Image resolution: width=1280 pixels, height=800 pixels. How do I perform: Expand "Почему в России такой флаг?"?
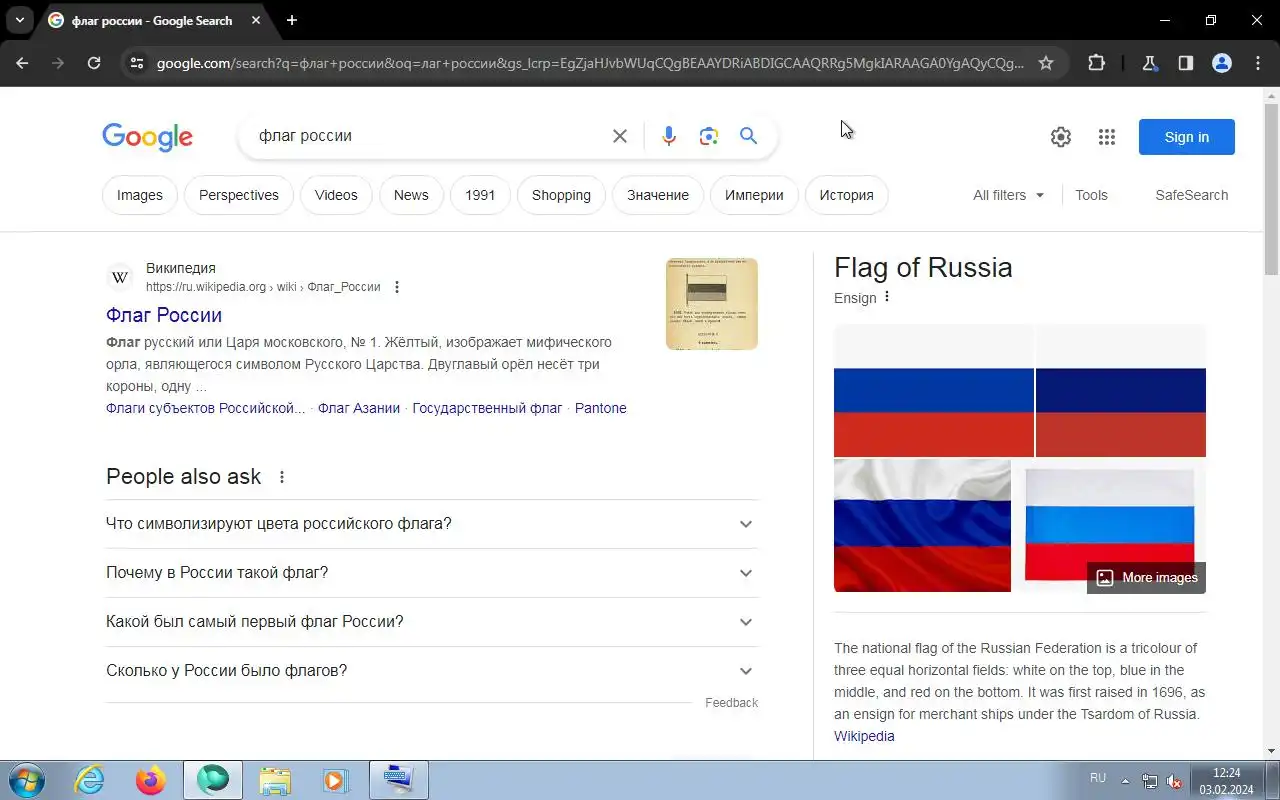coord(432,573)
